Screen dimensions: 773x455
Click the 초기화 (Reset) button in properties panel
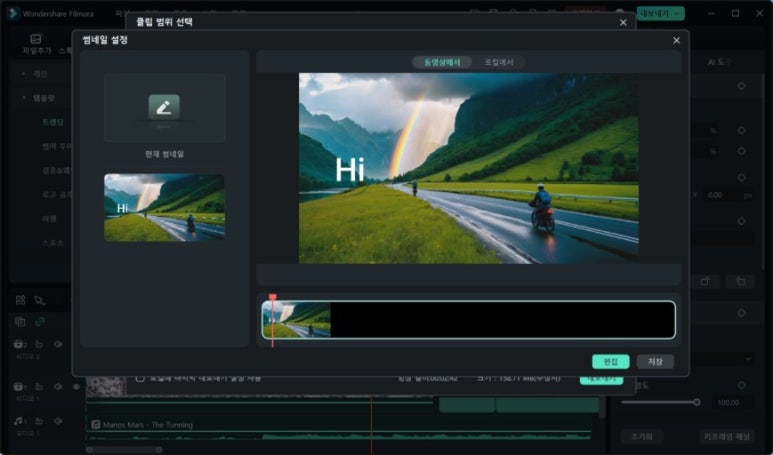click(x=642, y=436)
